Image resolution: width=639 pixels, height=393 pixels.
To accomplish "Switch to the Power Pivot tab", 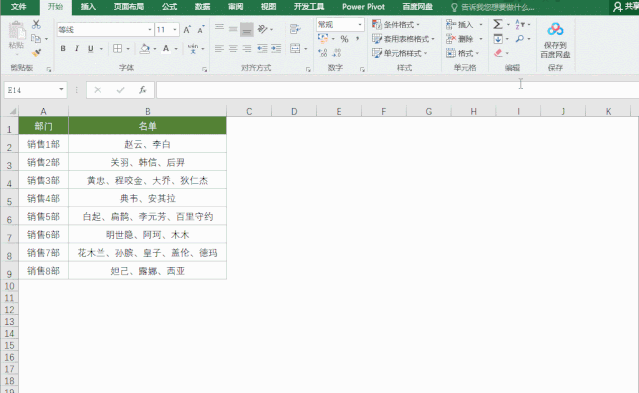I will pyautogui.click(x=363, y=7).
